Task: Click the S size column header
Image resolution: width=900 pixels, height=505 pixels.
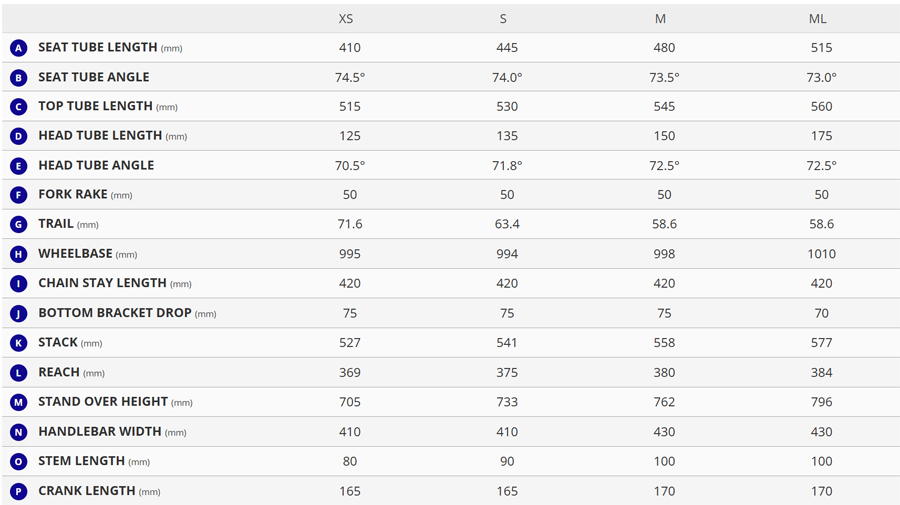Action: tap(503, 19)
